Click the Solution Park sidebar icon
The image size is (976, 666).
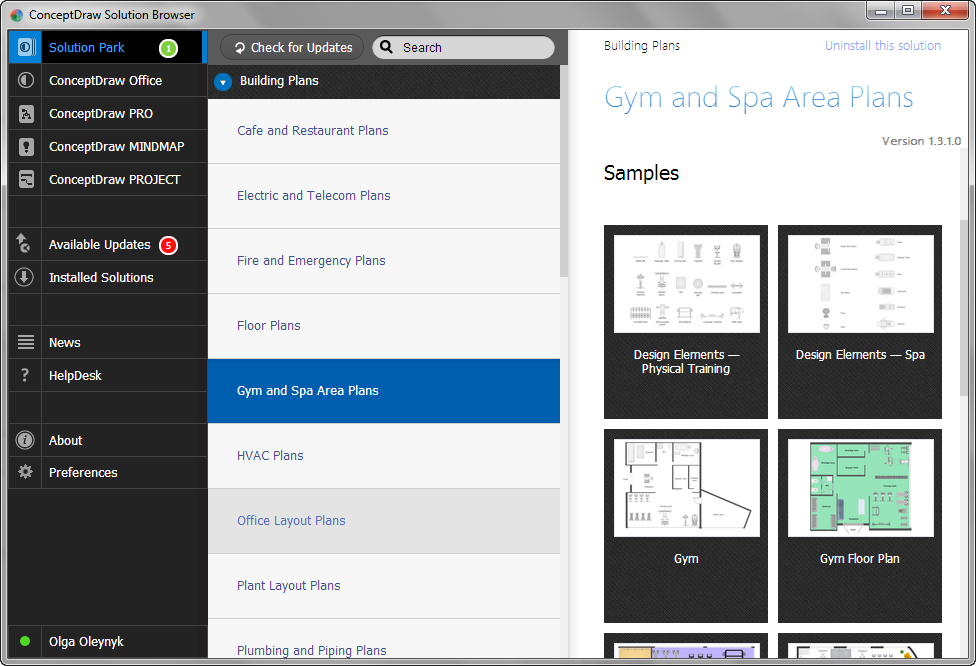(x=26, y=47)
